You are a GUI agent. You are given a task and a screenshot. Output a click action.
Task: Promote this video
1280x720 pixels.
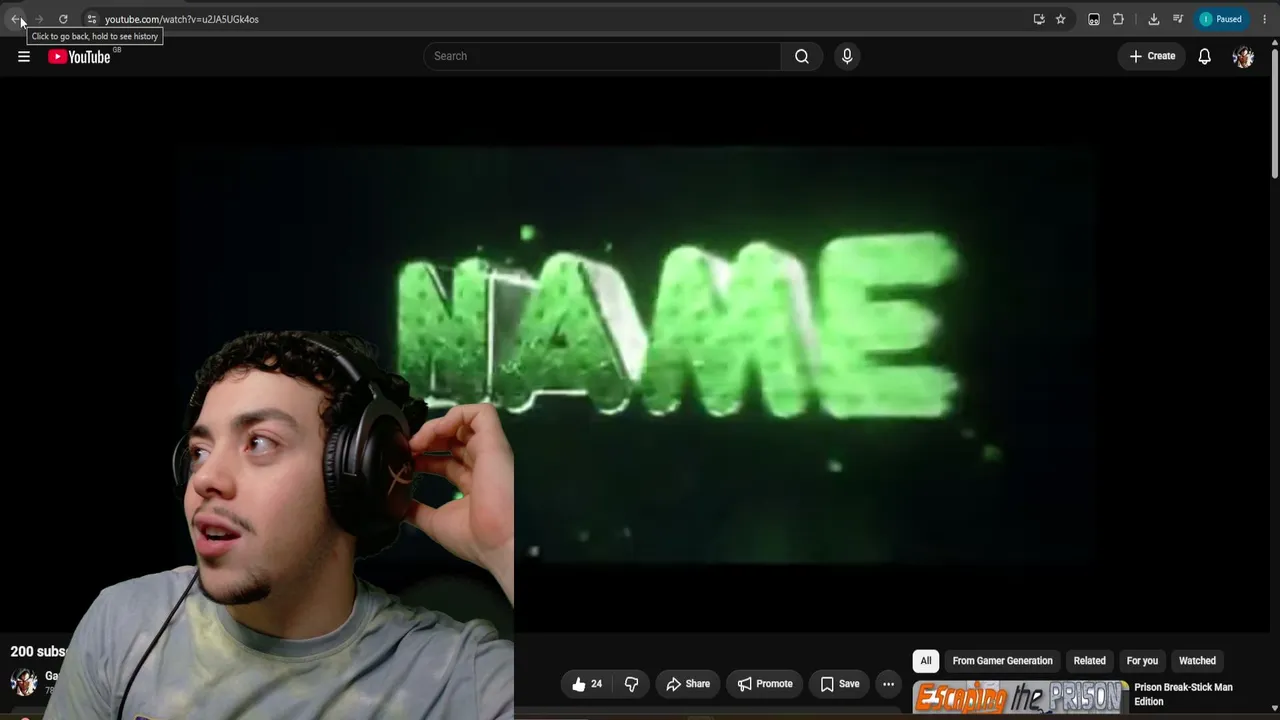tap(765, 684)
